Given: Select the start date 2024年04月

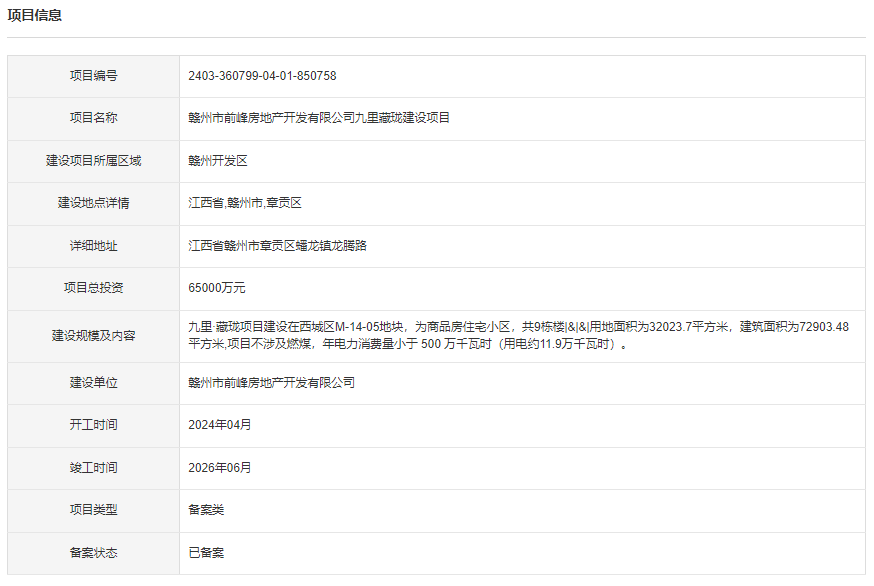Looking at the screenshot, I should point(220,425).
